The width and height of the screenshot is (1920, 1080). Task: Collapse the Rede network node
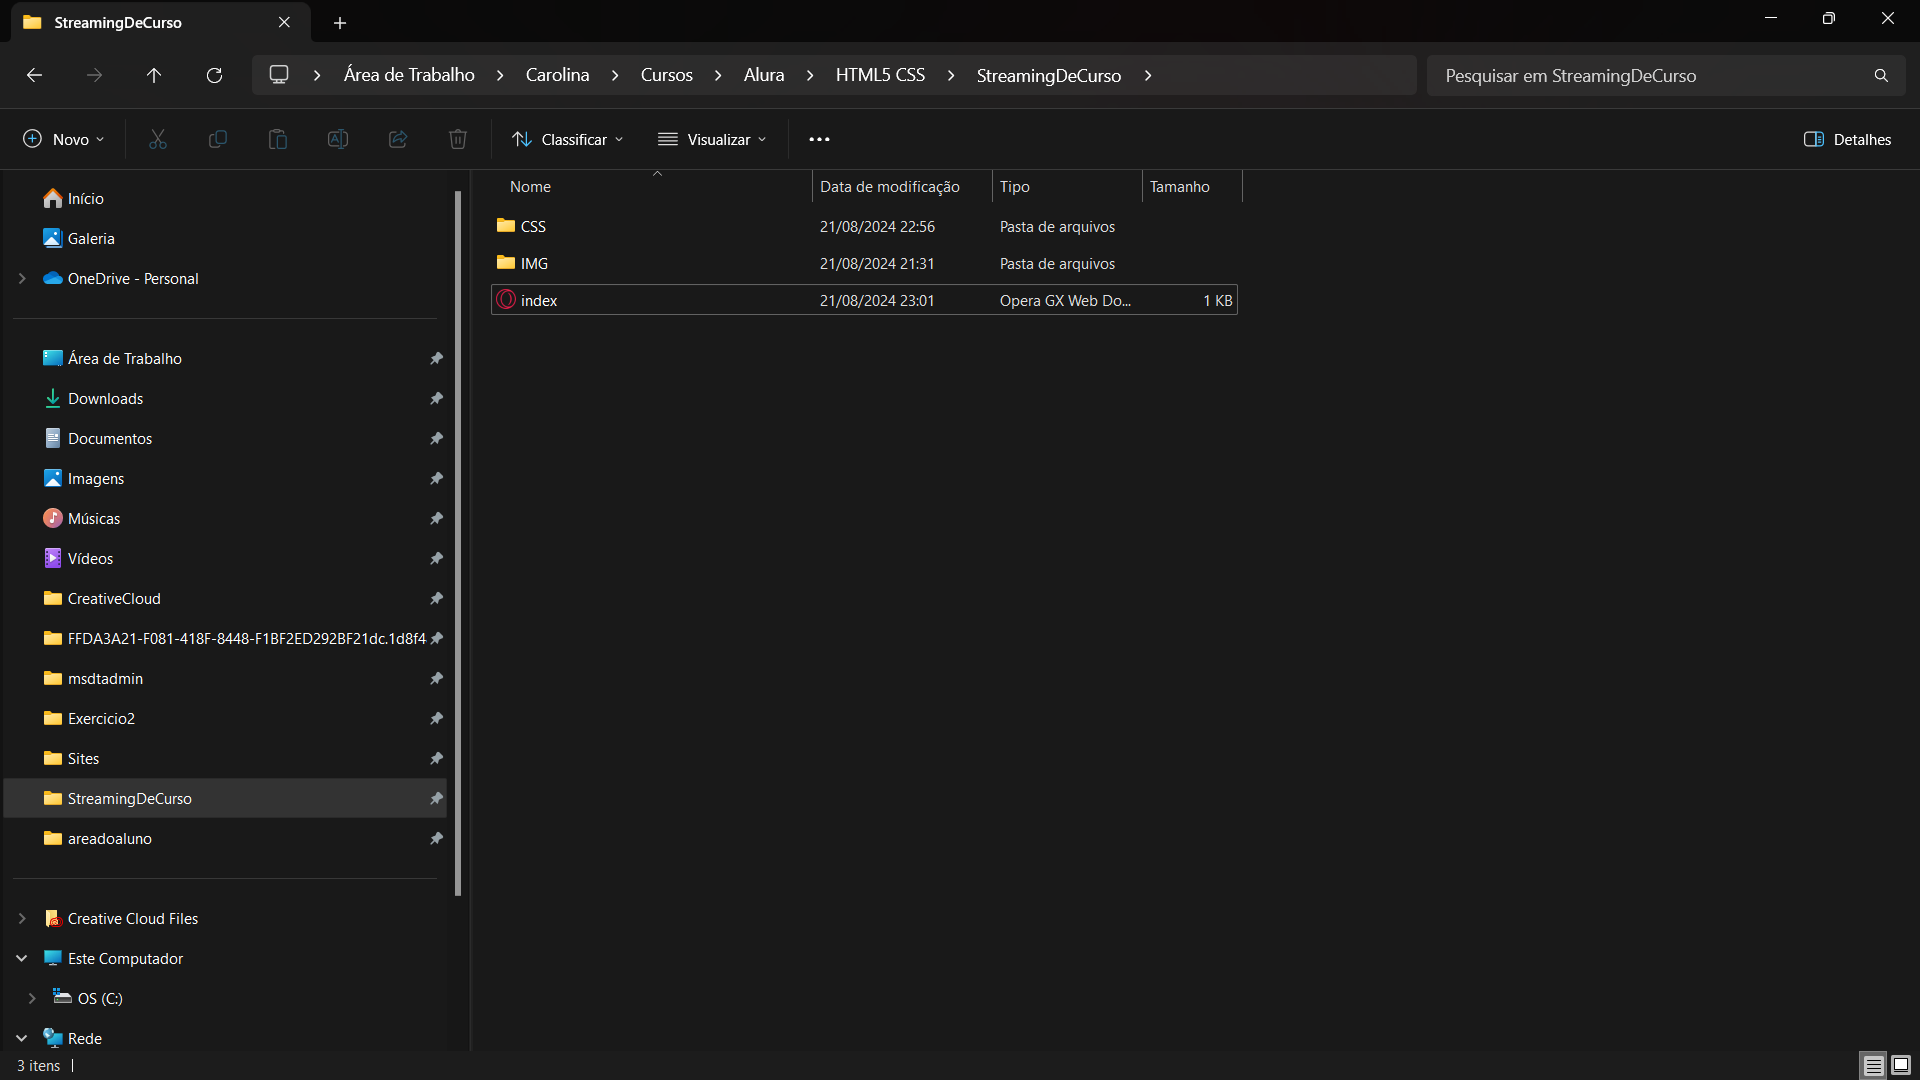pyautogui.click(x=22, y=1039)
